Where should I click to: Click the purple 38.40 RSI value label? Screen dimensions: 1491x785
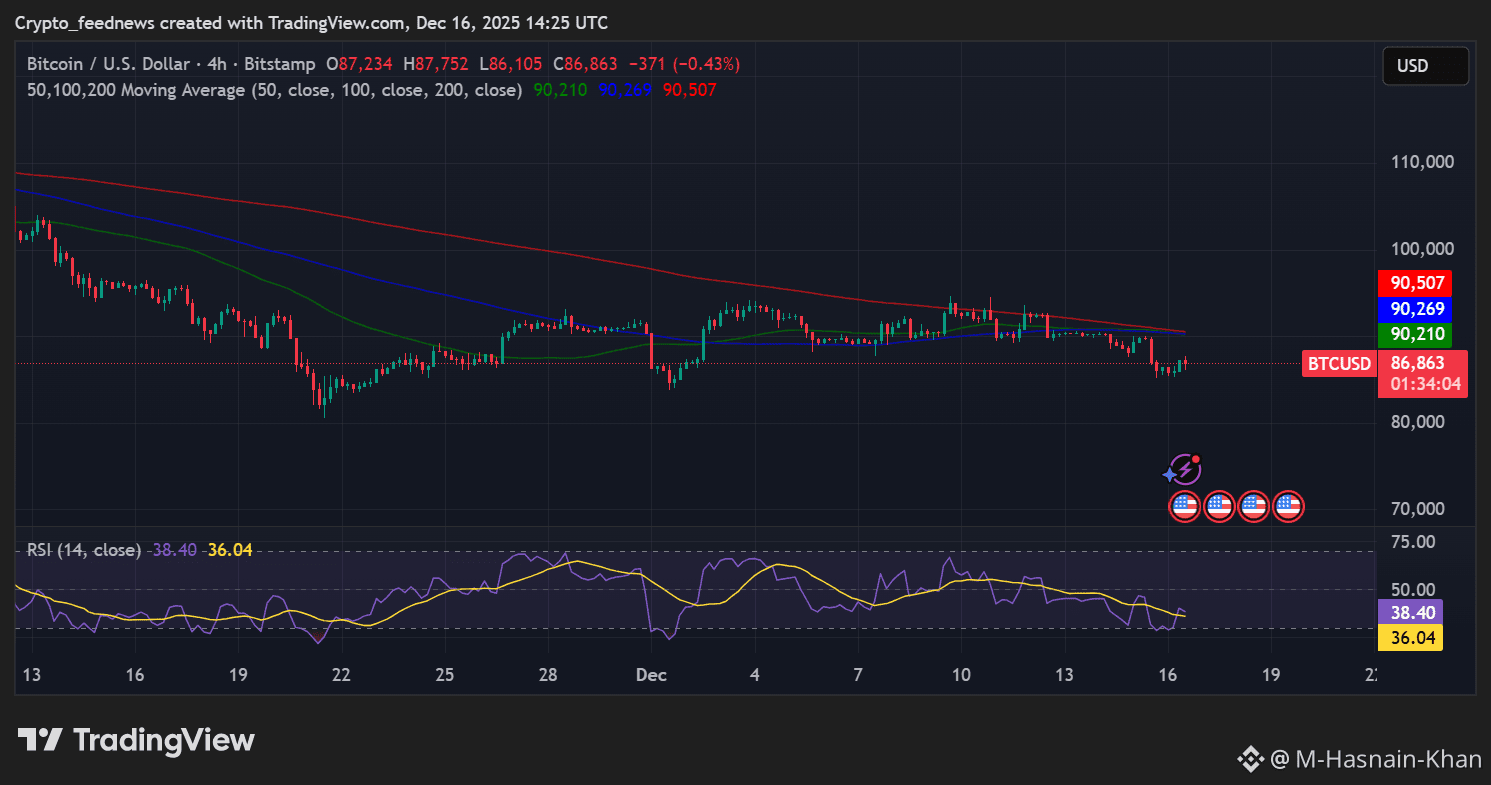pos(1409,612)
